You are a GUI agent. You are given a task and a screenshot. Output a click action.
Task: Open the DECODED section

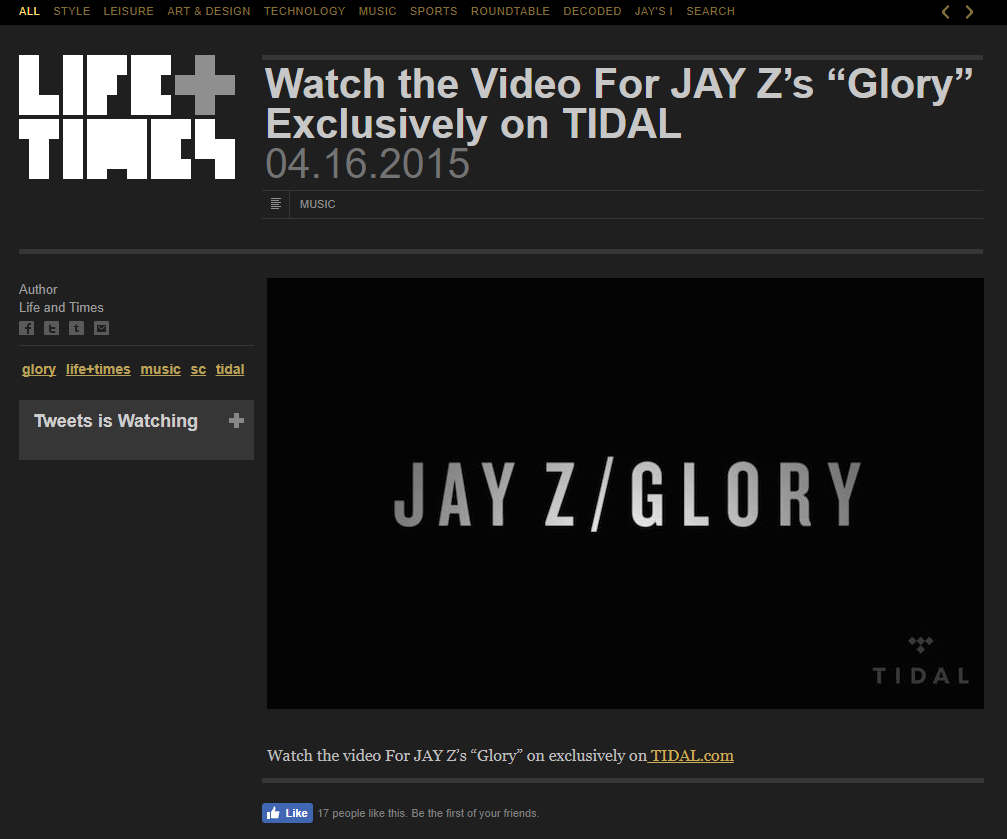(592, 12)
